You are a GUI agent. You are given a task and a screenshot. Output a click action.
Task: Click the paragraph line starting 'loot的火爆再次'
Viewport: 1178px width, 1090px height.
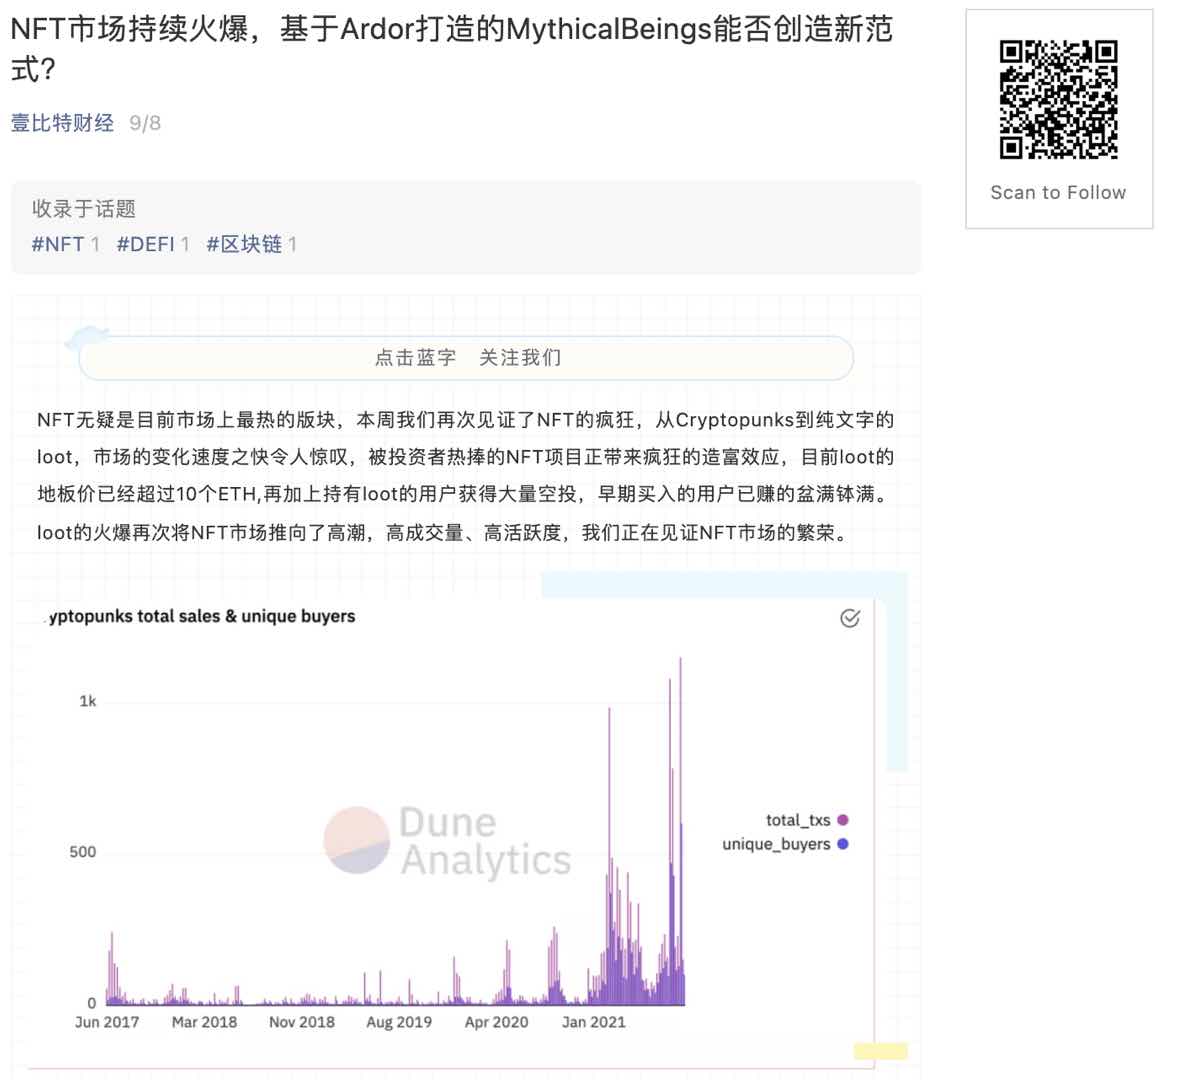click(443, 533)
